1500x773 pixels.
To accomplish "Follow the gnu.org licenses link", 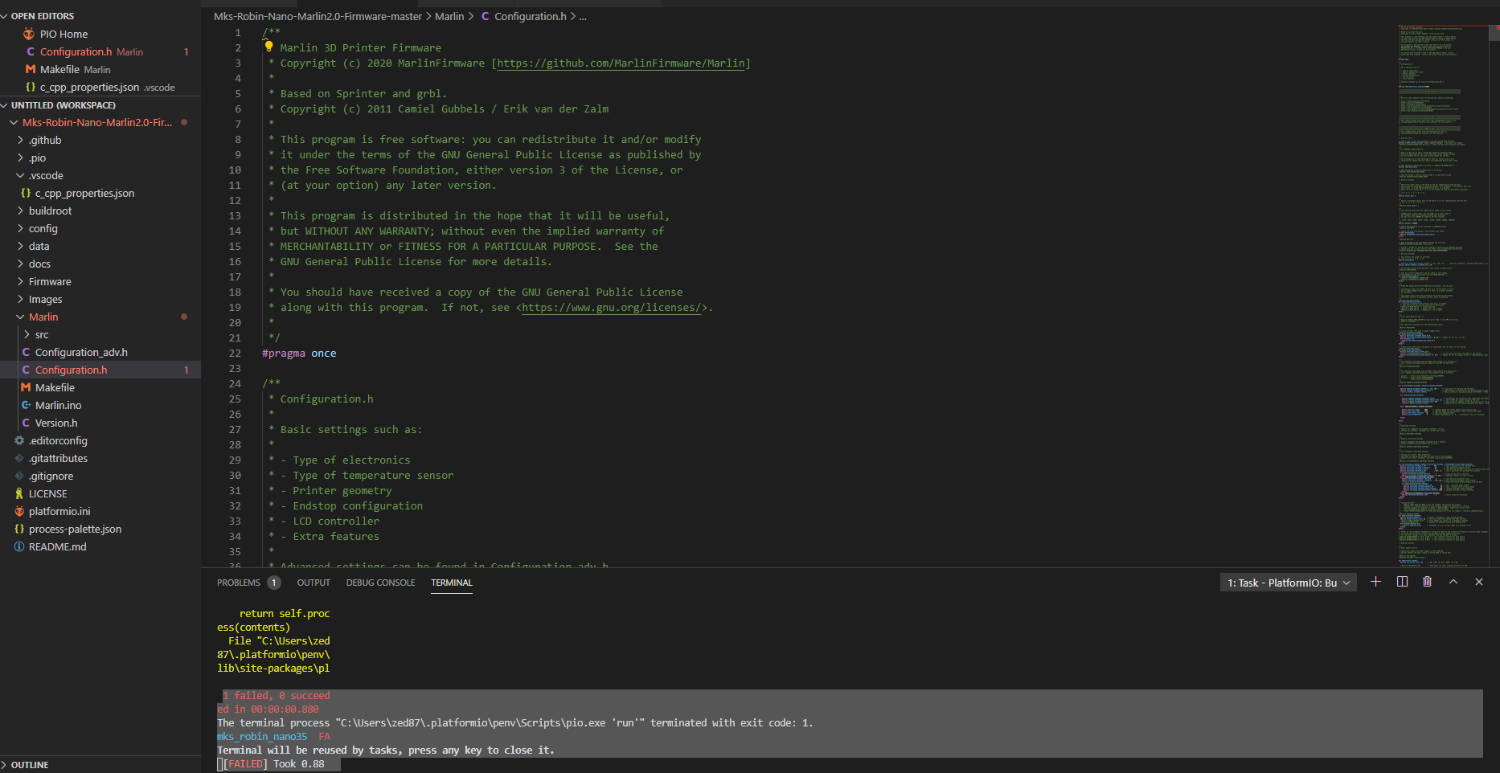I will point(614,308).
